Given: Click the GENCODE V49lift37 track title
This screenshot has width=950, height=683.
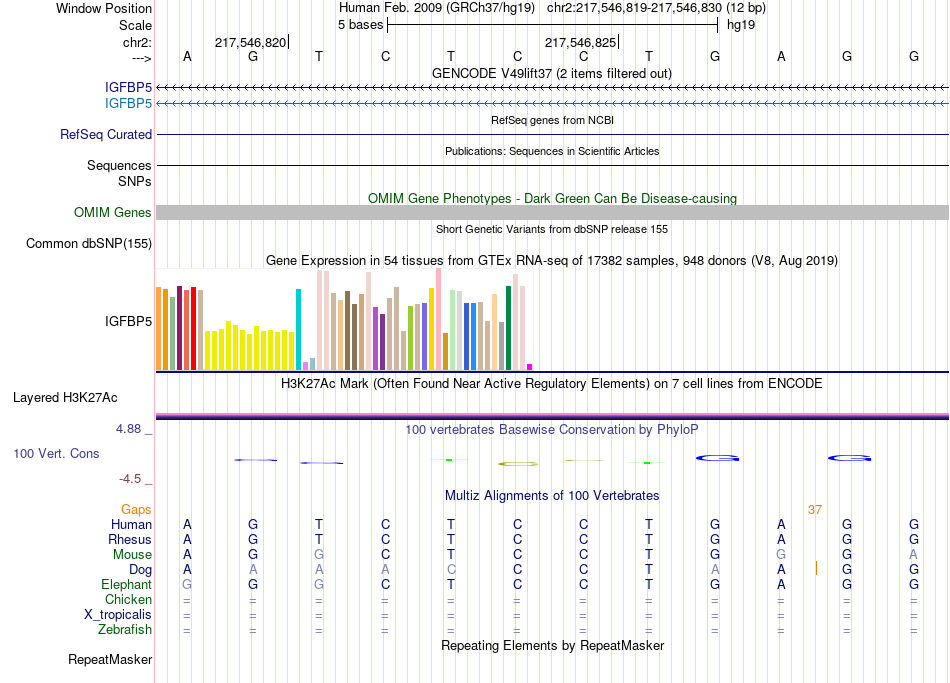Looking at the screenshot, I should click(552, 73).
